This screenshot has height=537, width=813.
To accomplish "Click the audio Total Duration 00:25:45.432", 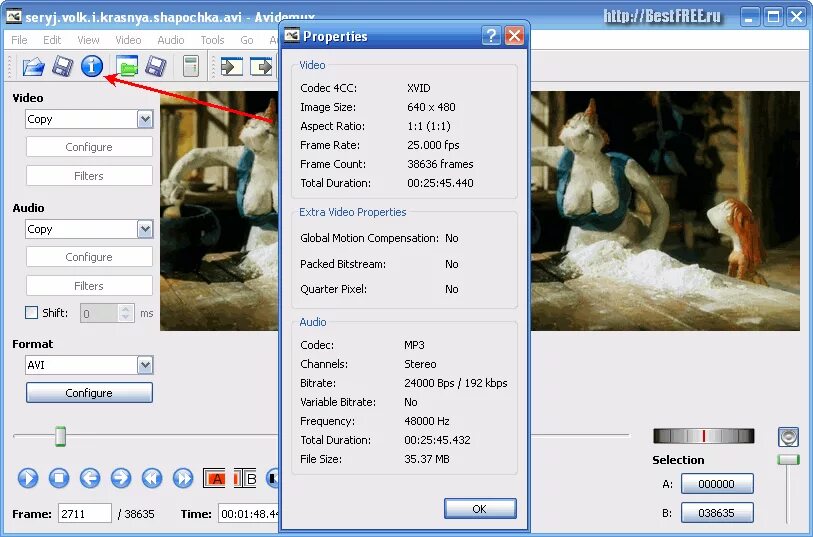I will tap(438, 440).
